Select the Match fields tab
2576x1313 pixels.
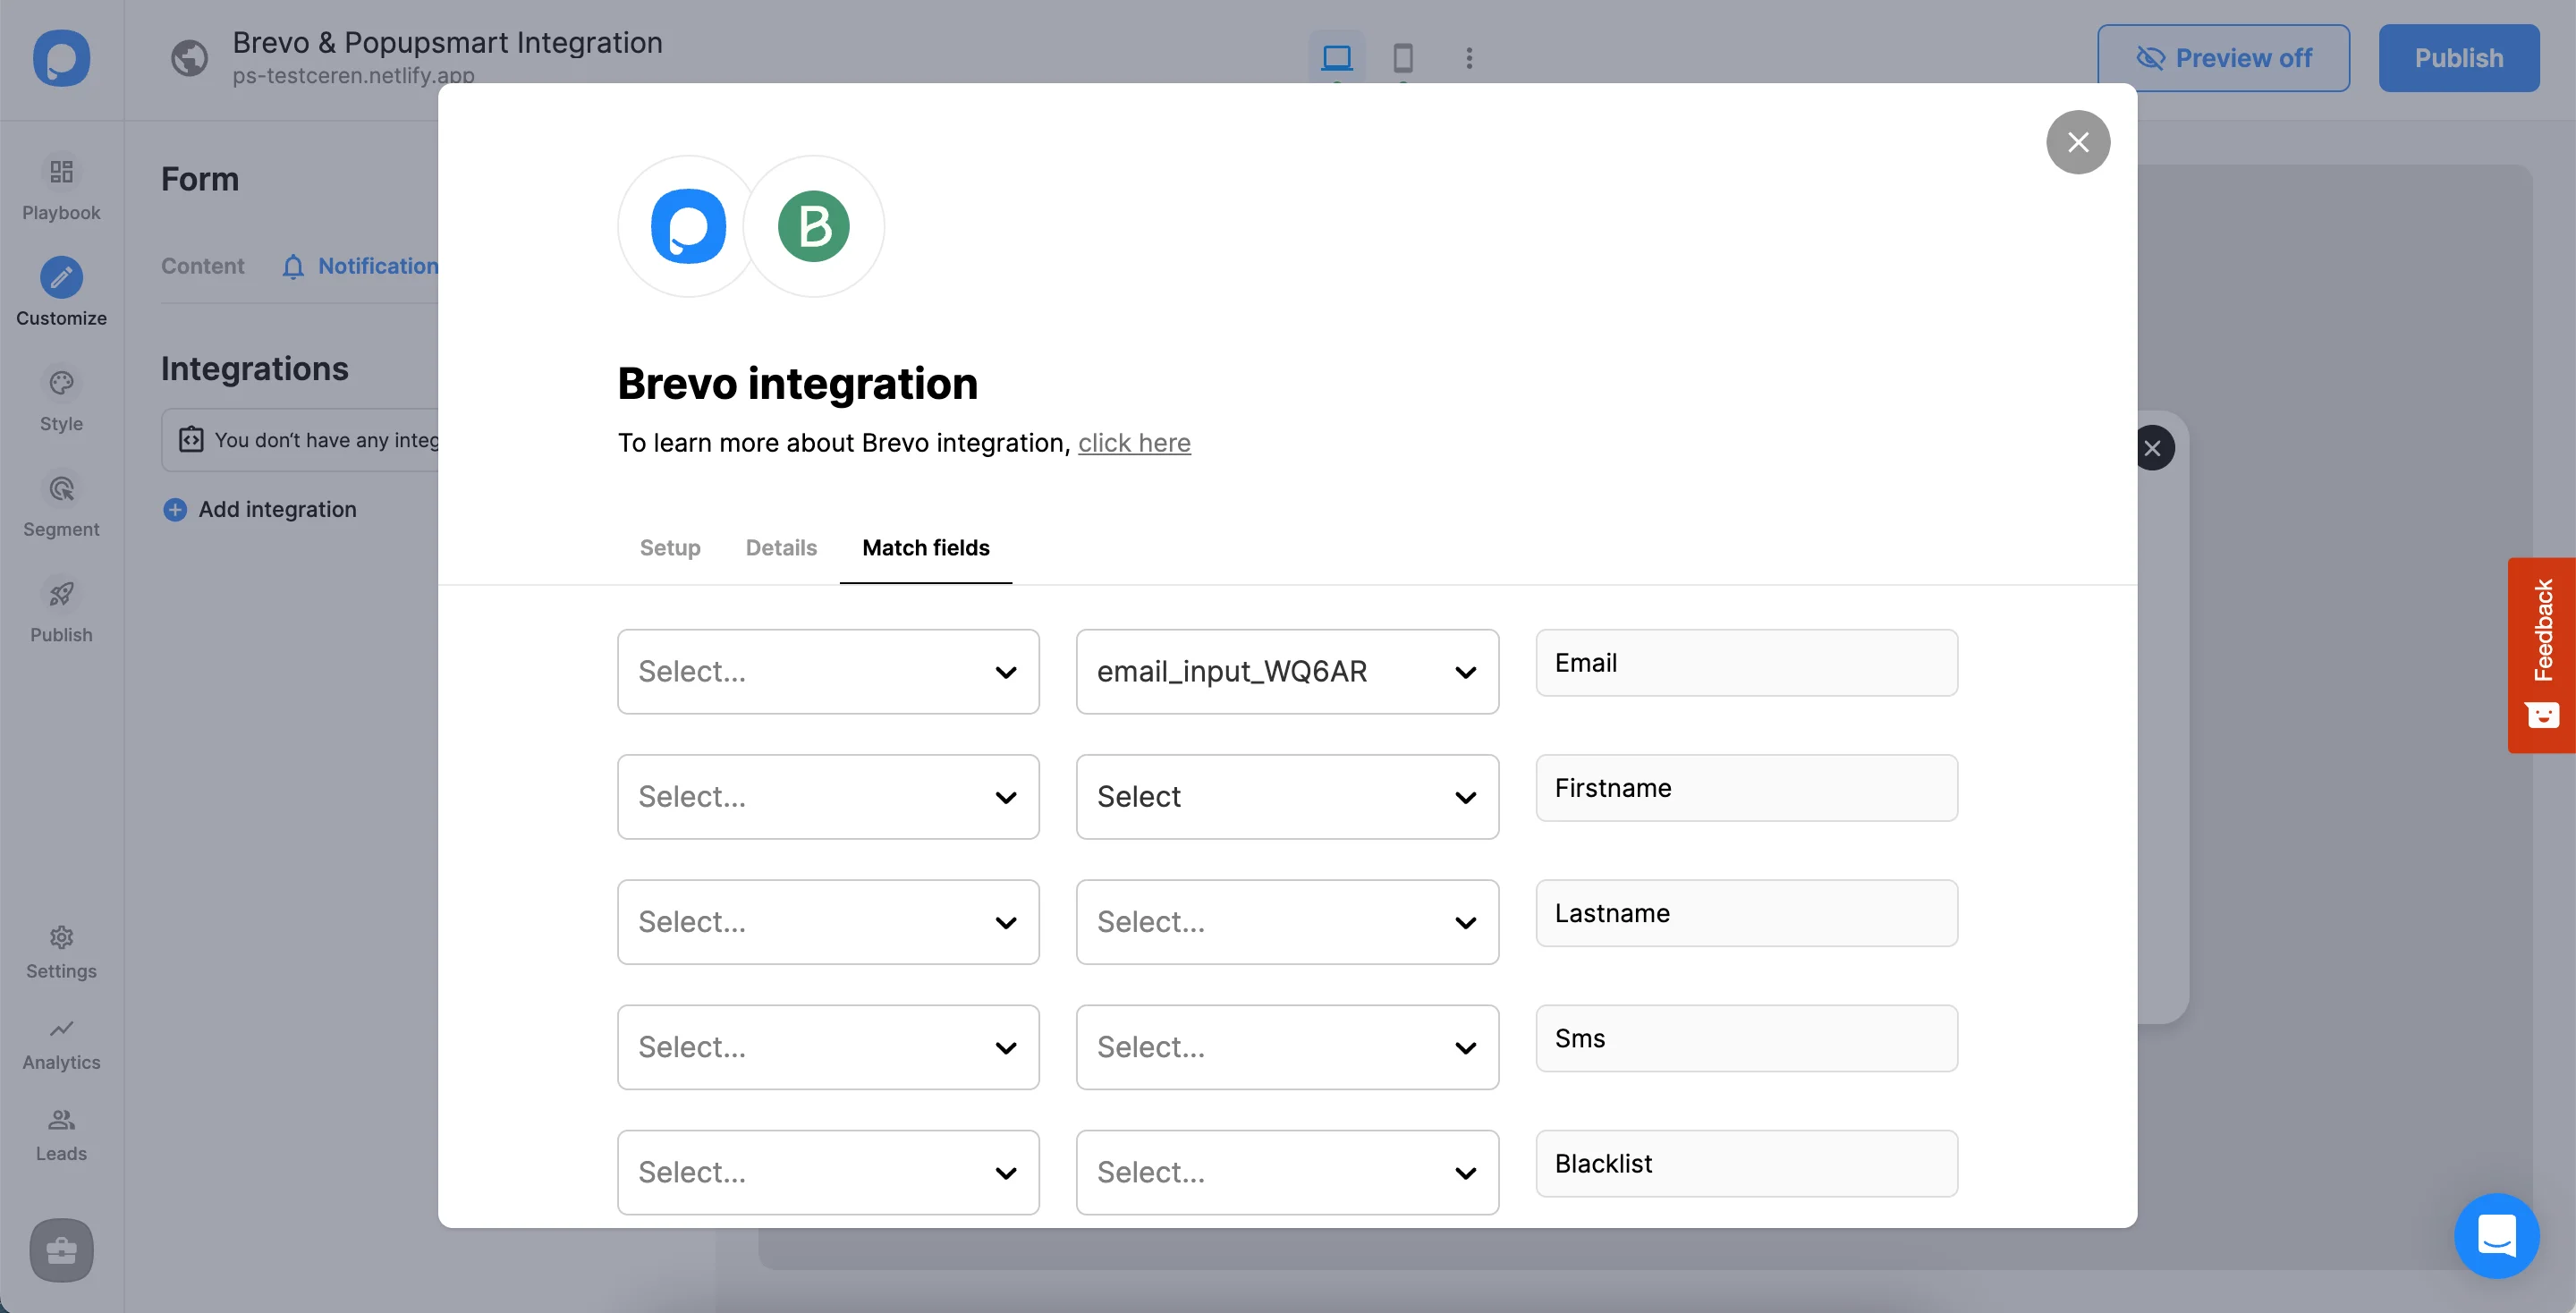926,548
